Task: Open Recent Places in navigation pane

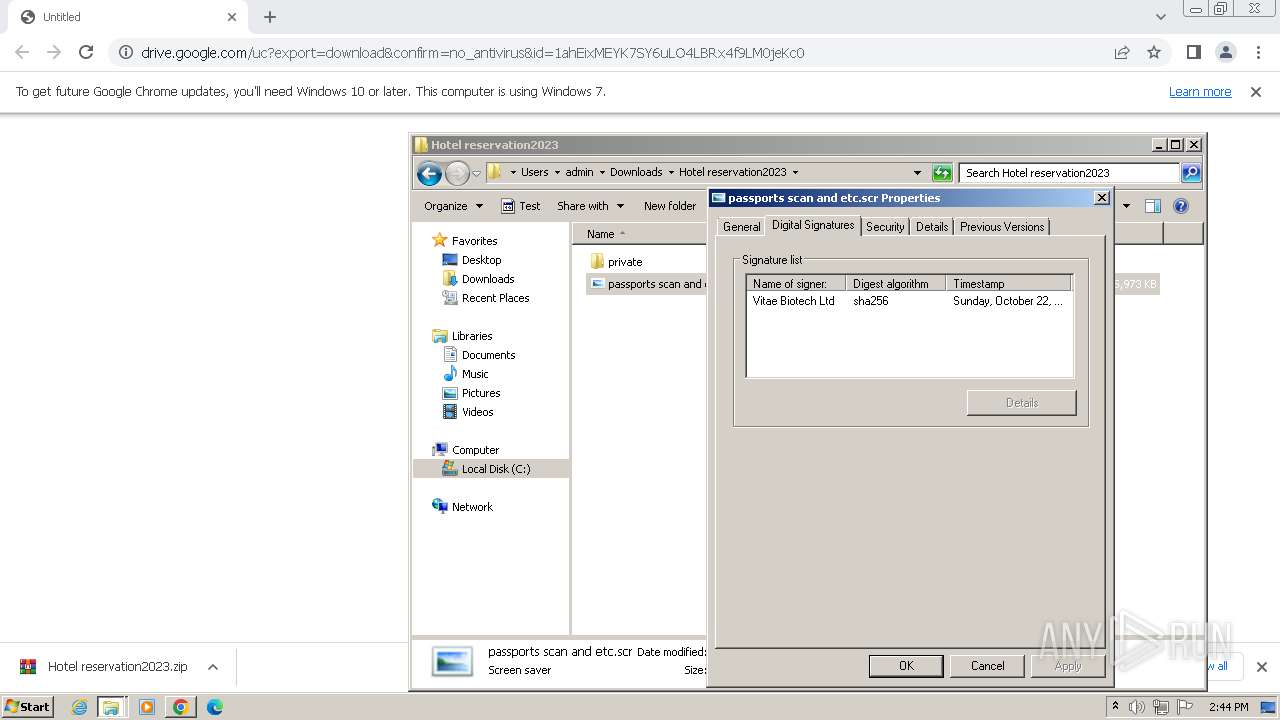Action: click(x=495, y=298)
